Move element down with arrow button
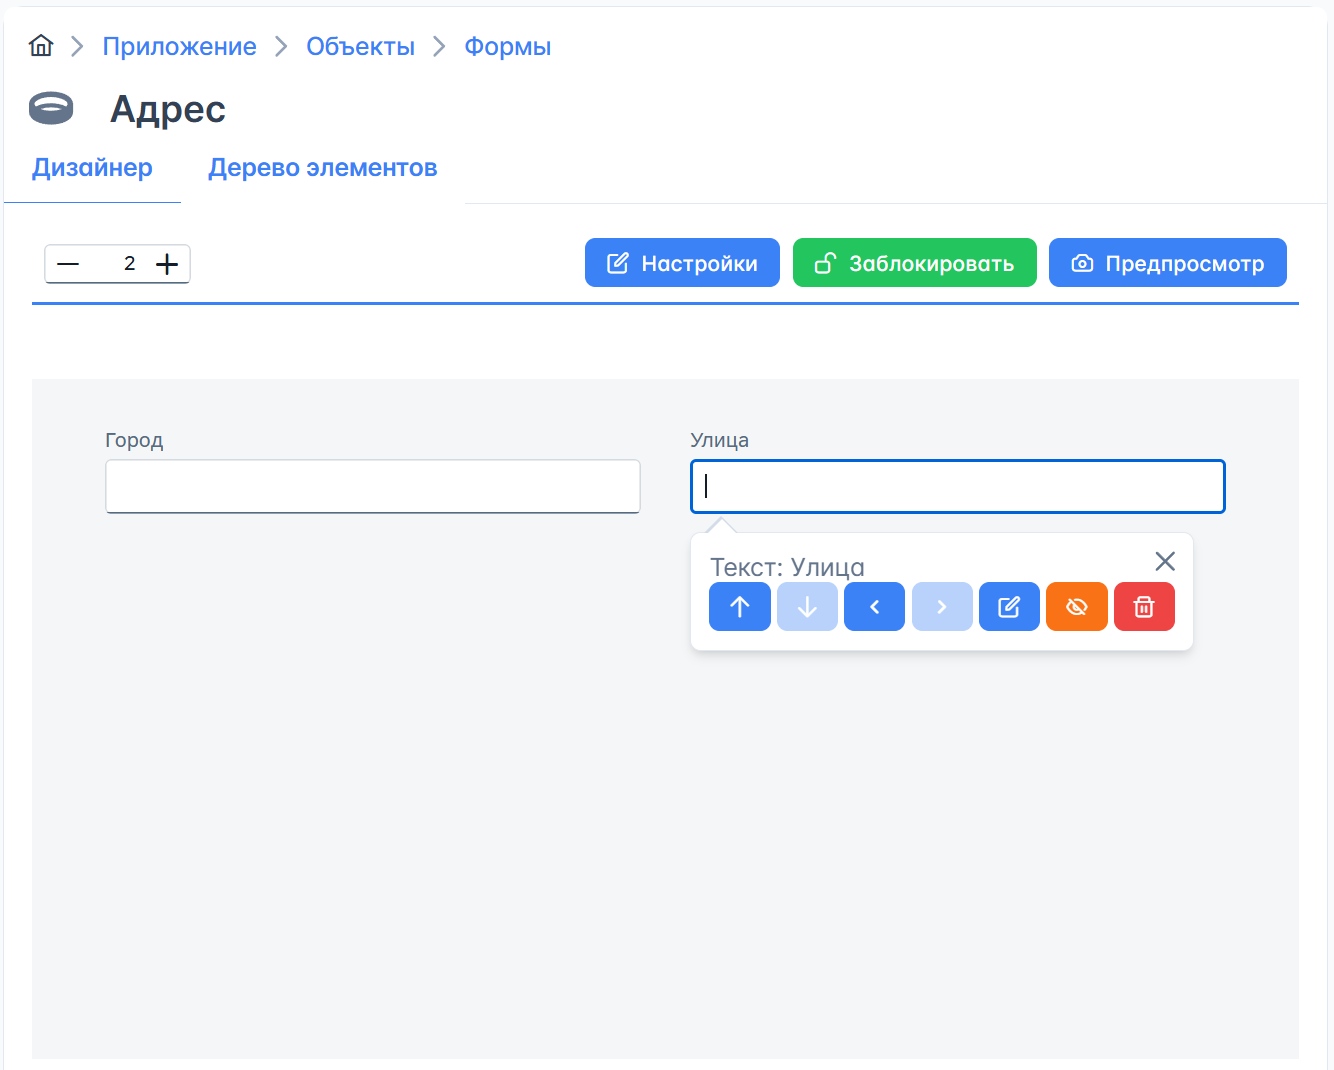This screenshot has width=1334, height=1070. click(x=807, y=607)
